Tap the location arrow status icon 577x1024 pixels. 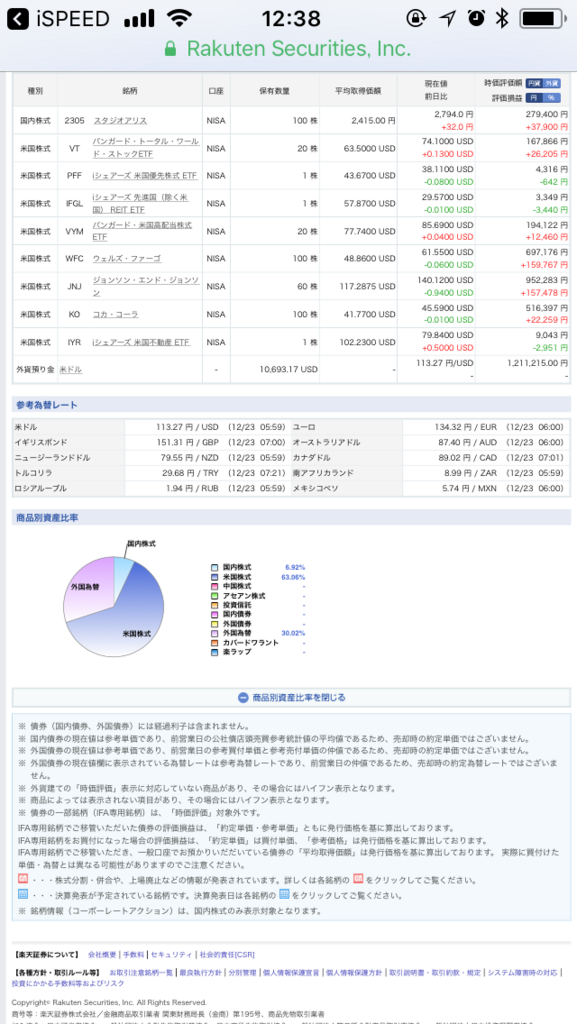click(x=447, y=18)
